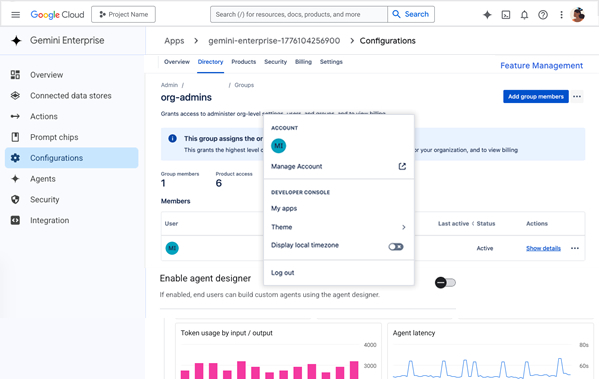This screenshot has width=599, height=379.
Task: Click the MI user avatar in members table
Action: pyautogui.click(x=172, y=248)
